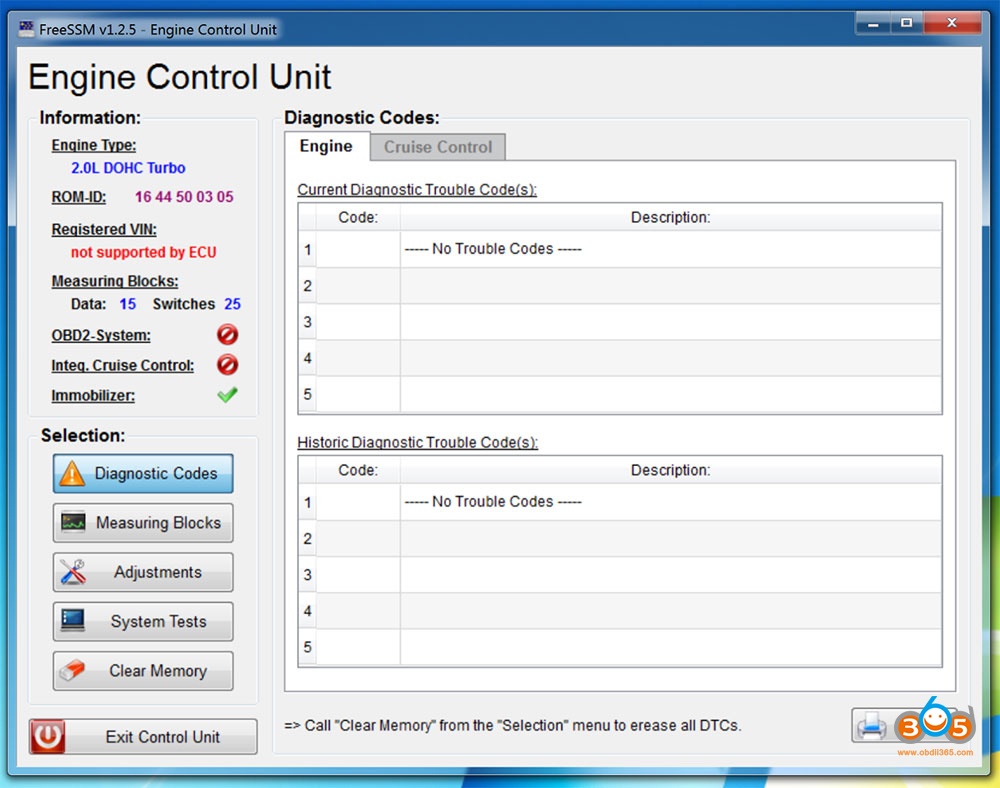Viewport: 1000px width, 788px height.
Task: Click the 'Current Diagnostic Trouble Code(s):' heading
Action: click(417, 190)
